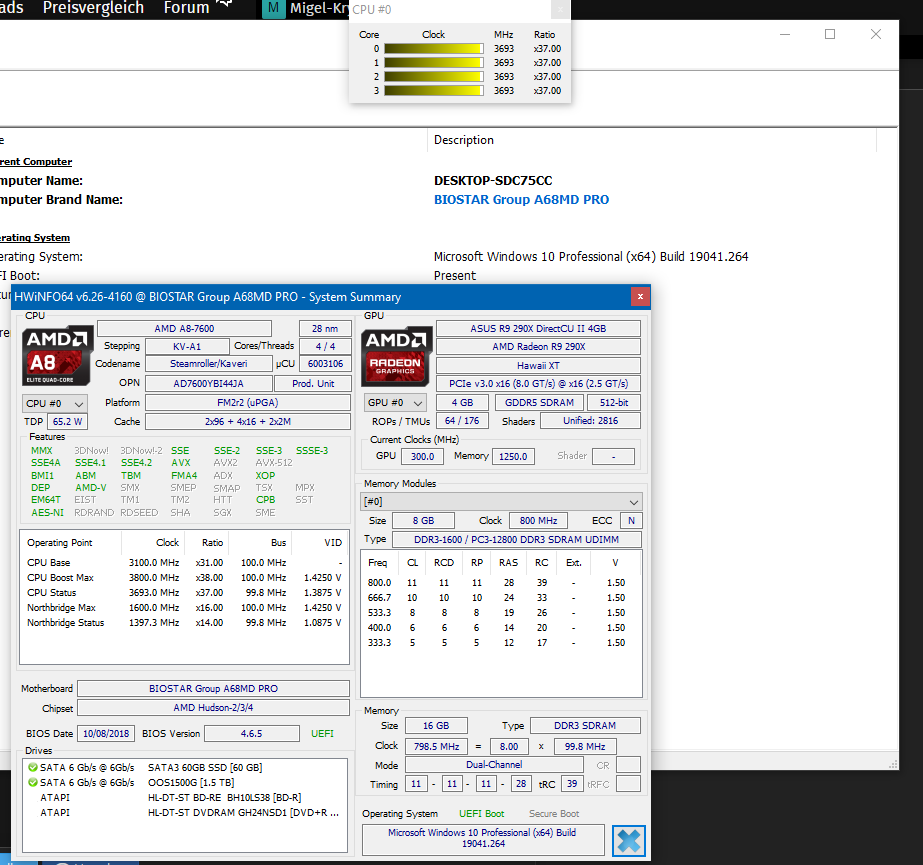The height and width of the screenshot is (865, 923).
Task: Click the ECC N field
Action: point(632,521)
